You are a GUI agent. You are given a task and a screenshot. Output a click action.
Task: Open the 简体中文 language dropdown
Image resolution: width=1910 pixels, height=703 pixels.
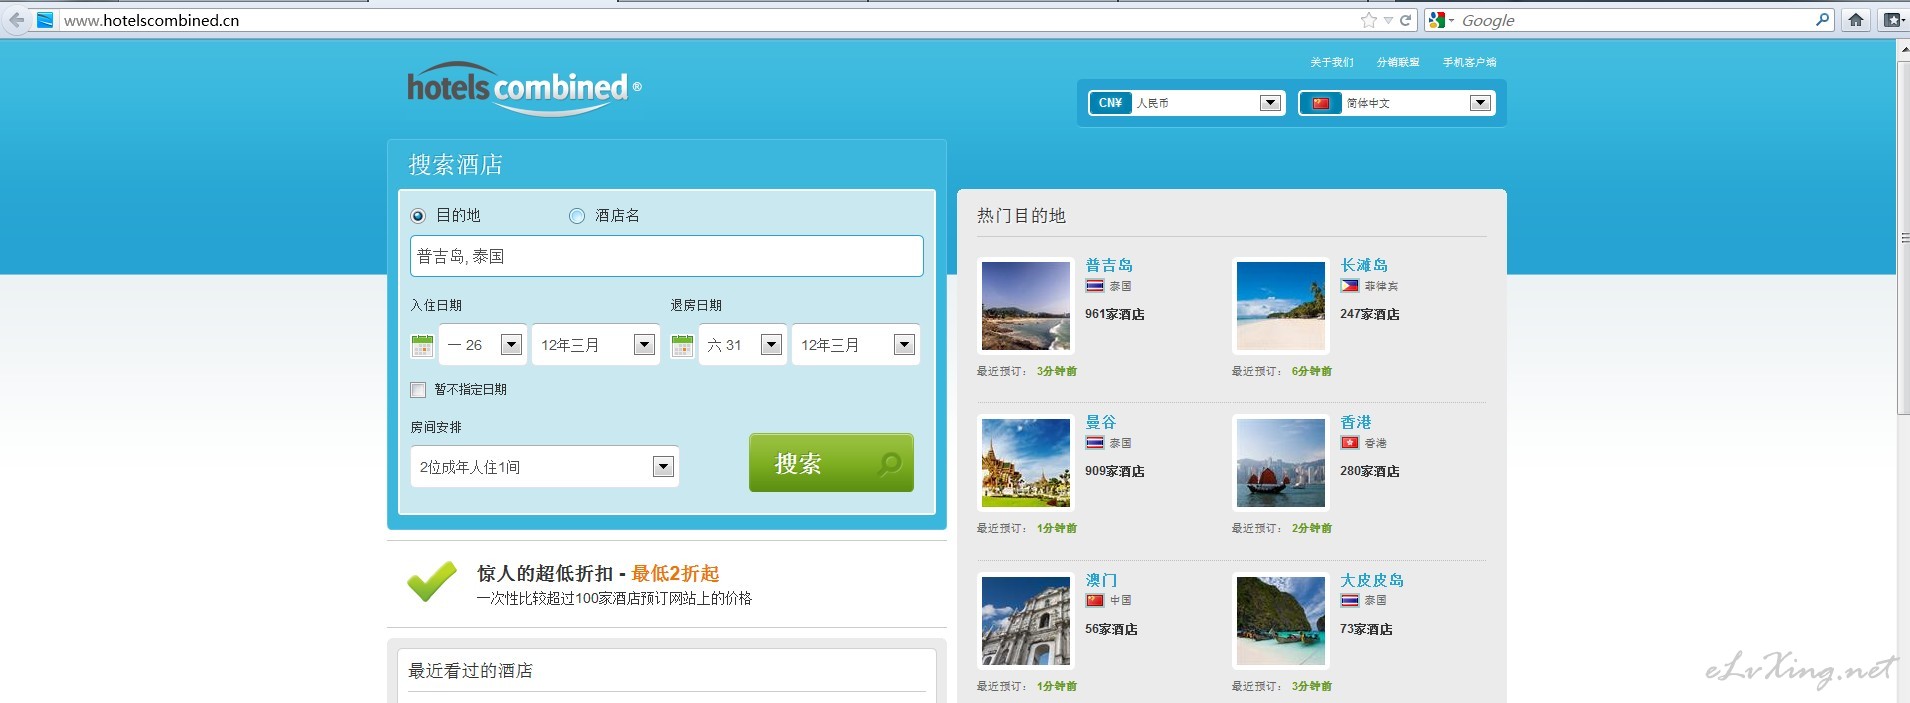point(1396,103)
